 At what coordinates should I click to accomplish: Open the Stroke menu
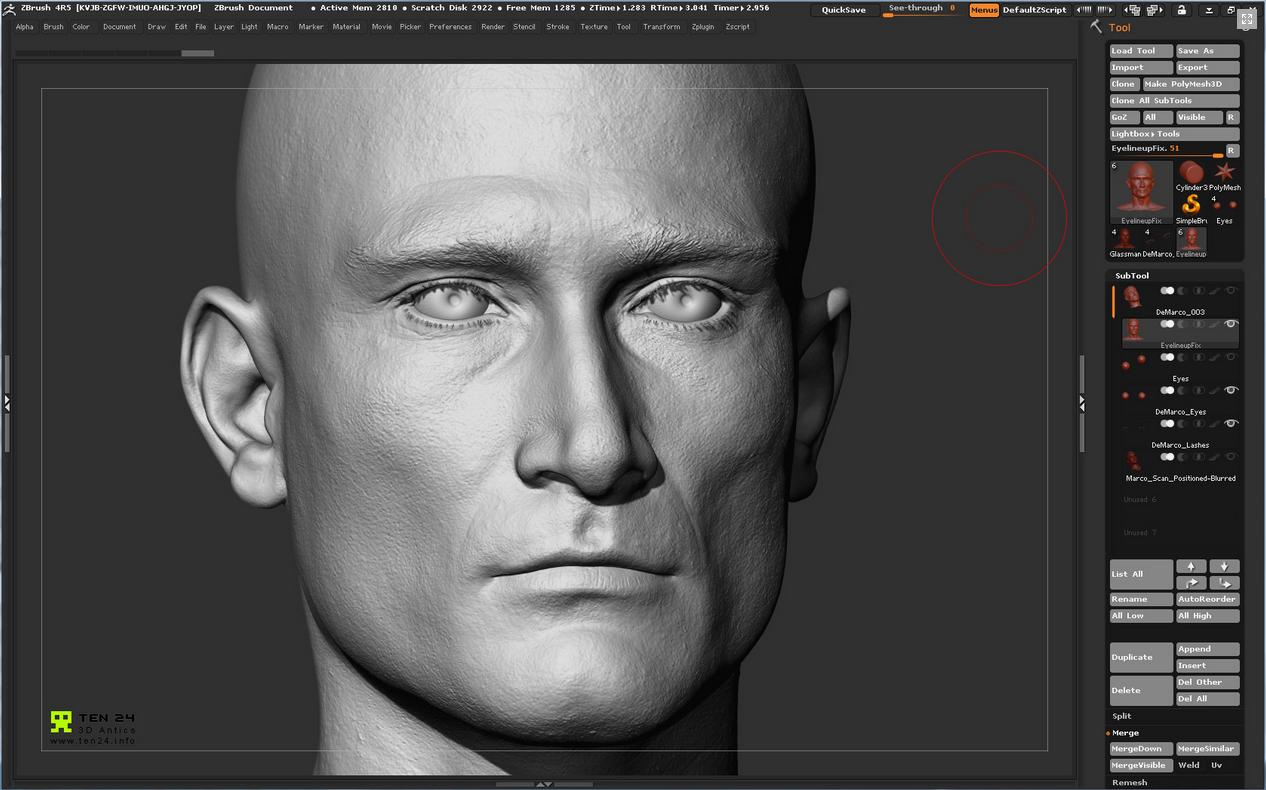pos(557,27)
